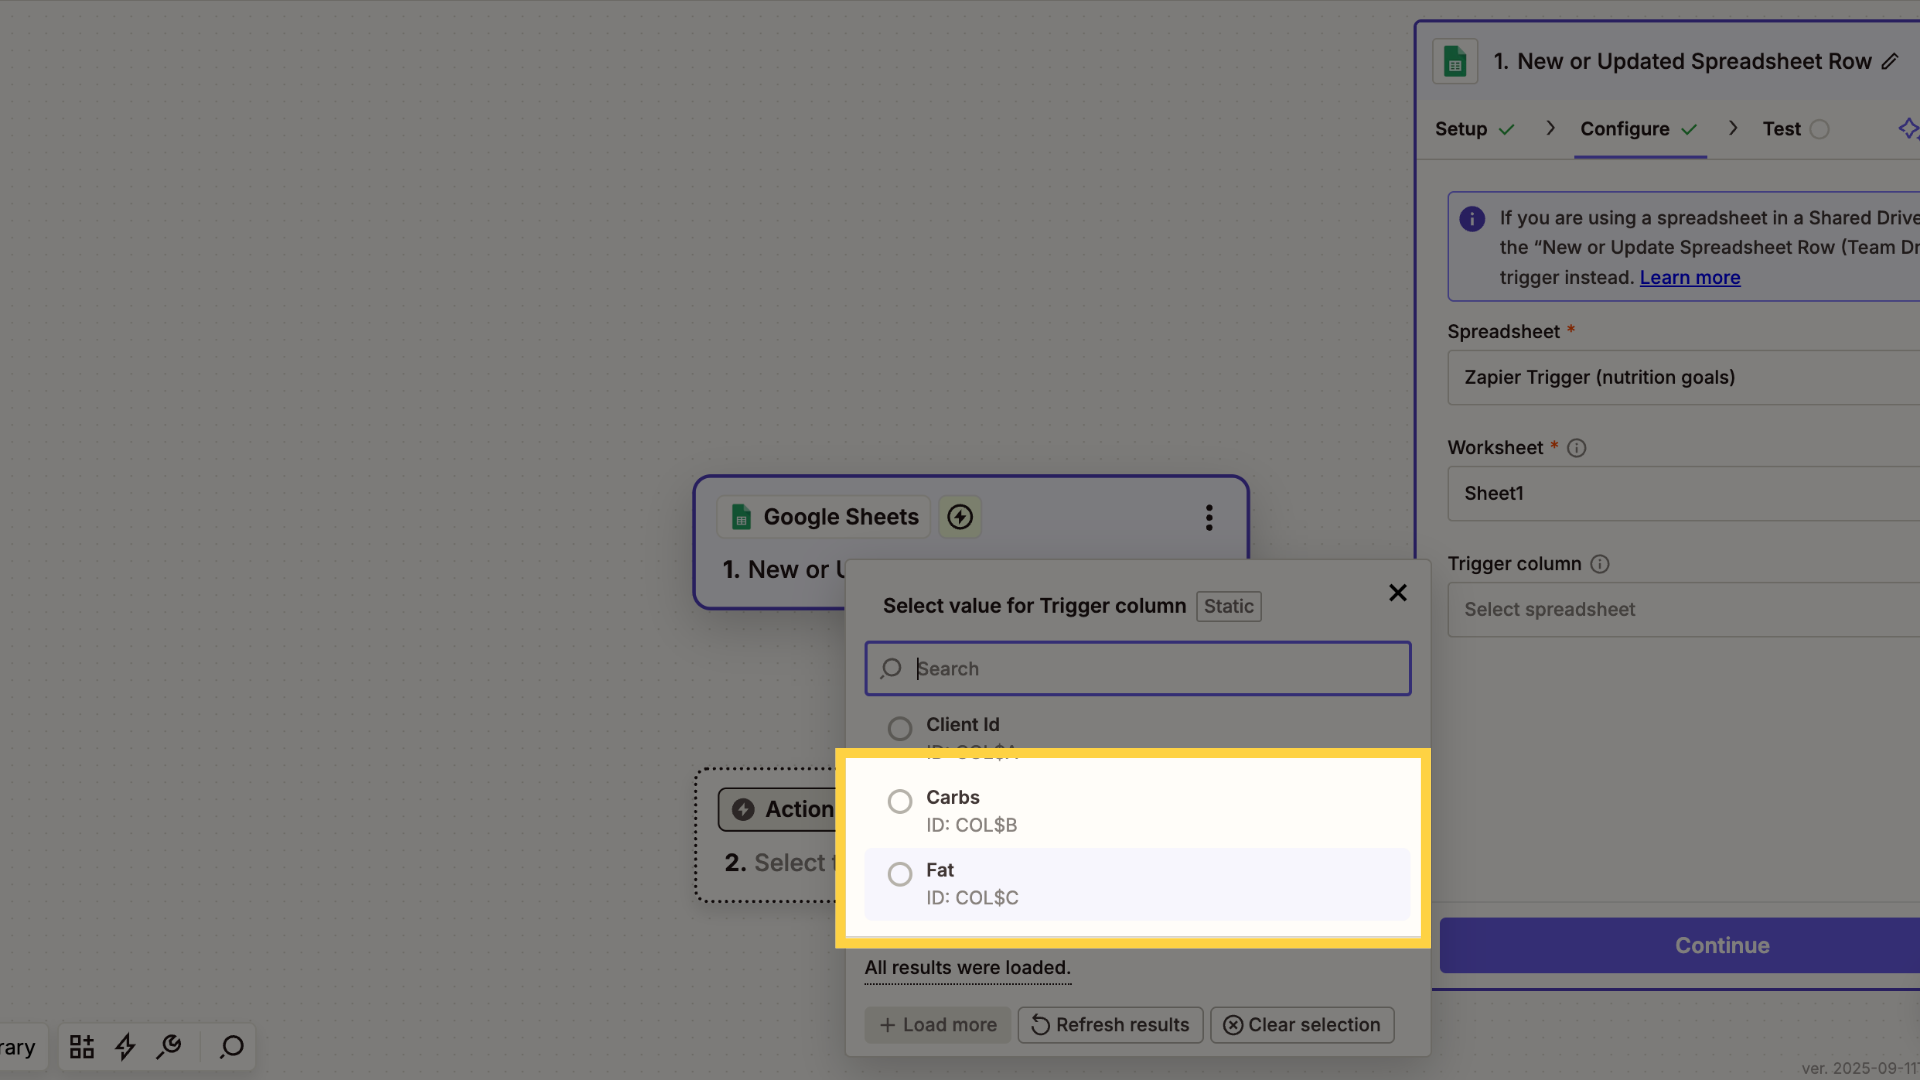Select the Client Id radio option

pos(900,728)
